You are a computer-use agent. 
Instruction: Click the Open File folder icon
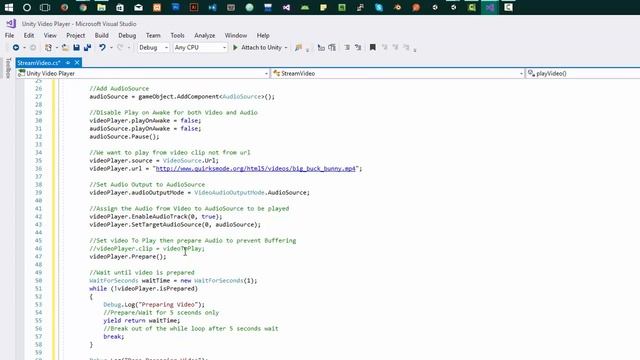[65, 48]
